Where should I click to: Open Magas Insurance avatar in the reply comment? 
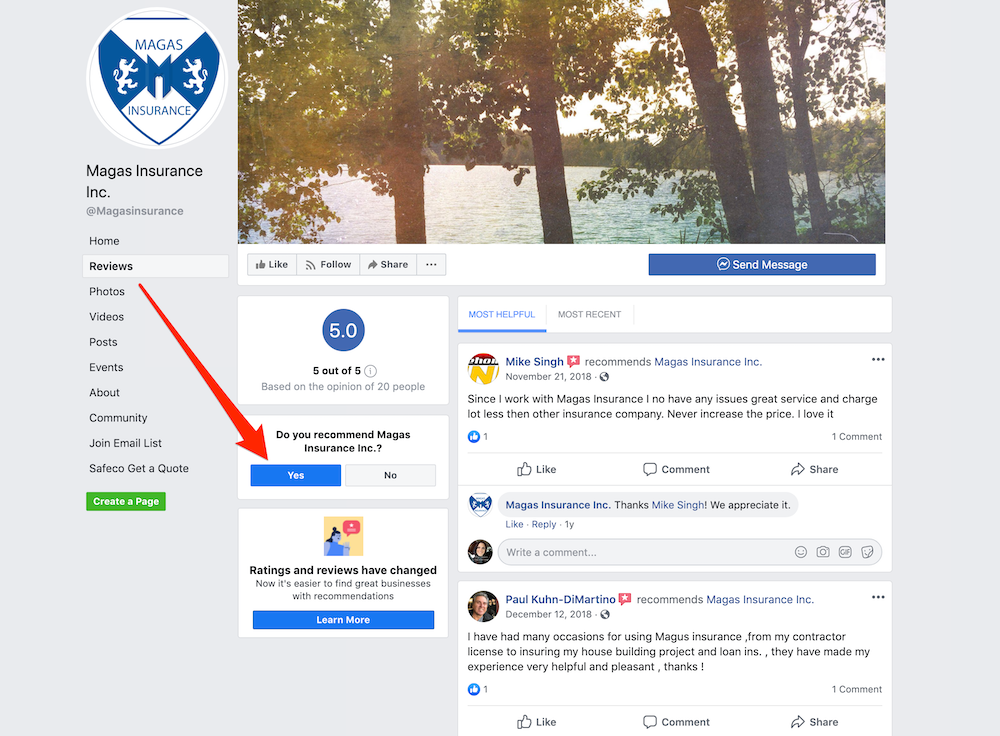(480, 504)
